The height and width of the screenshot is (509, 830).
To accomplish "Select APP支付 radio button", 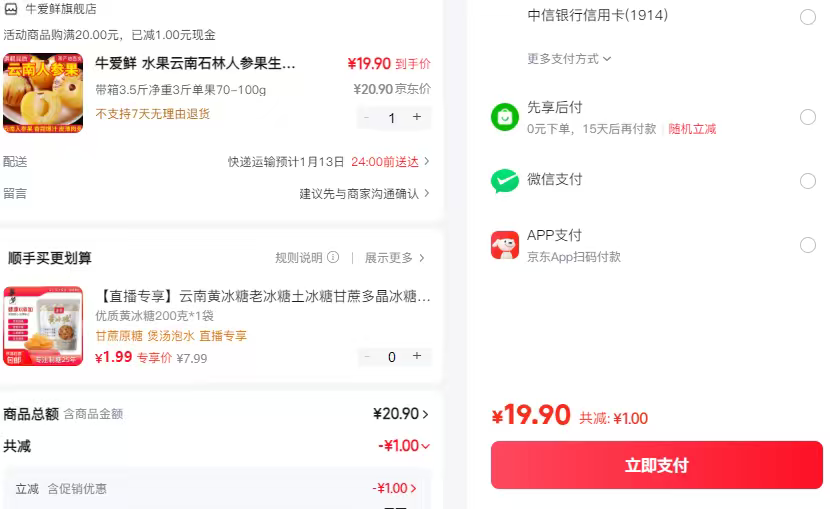I will (x=808, y=245).
